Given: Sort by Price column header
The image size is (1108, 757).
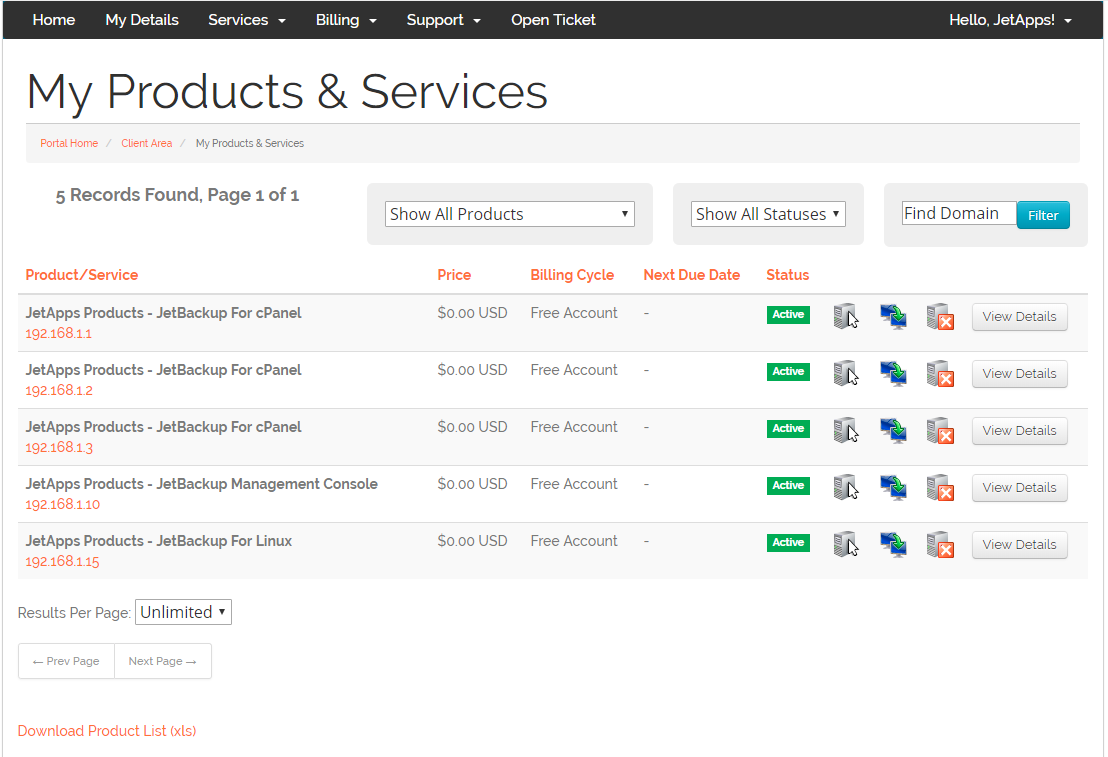Looking at the screenshot, I should tap(454, 275).
